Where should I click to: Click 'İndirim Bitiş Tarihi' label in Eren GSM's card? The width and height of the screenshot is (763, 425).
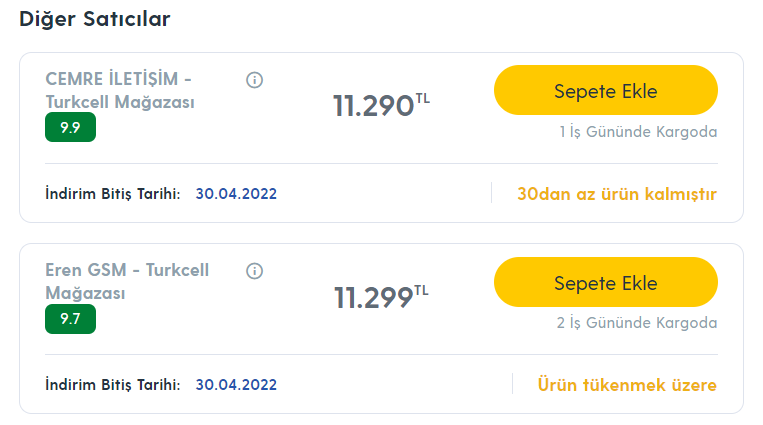pos(113,385)
